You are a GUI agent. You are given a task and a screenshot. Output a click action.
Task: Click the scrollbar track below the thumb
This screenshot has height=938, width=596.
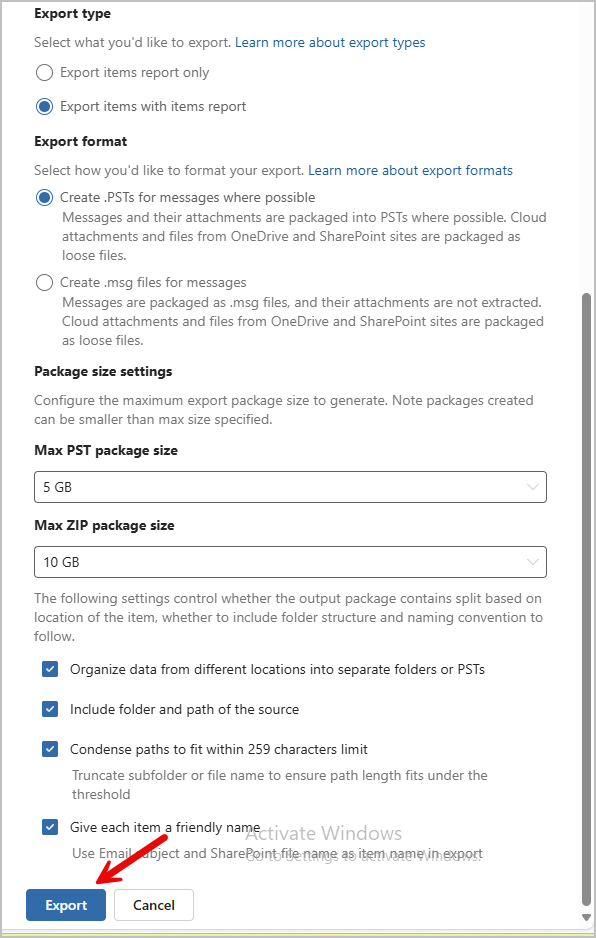point(587,902)
